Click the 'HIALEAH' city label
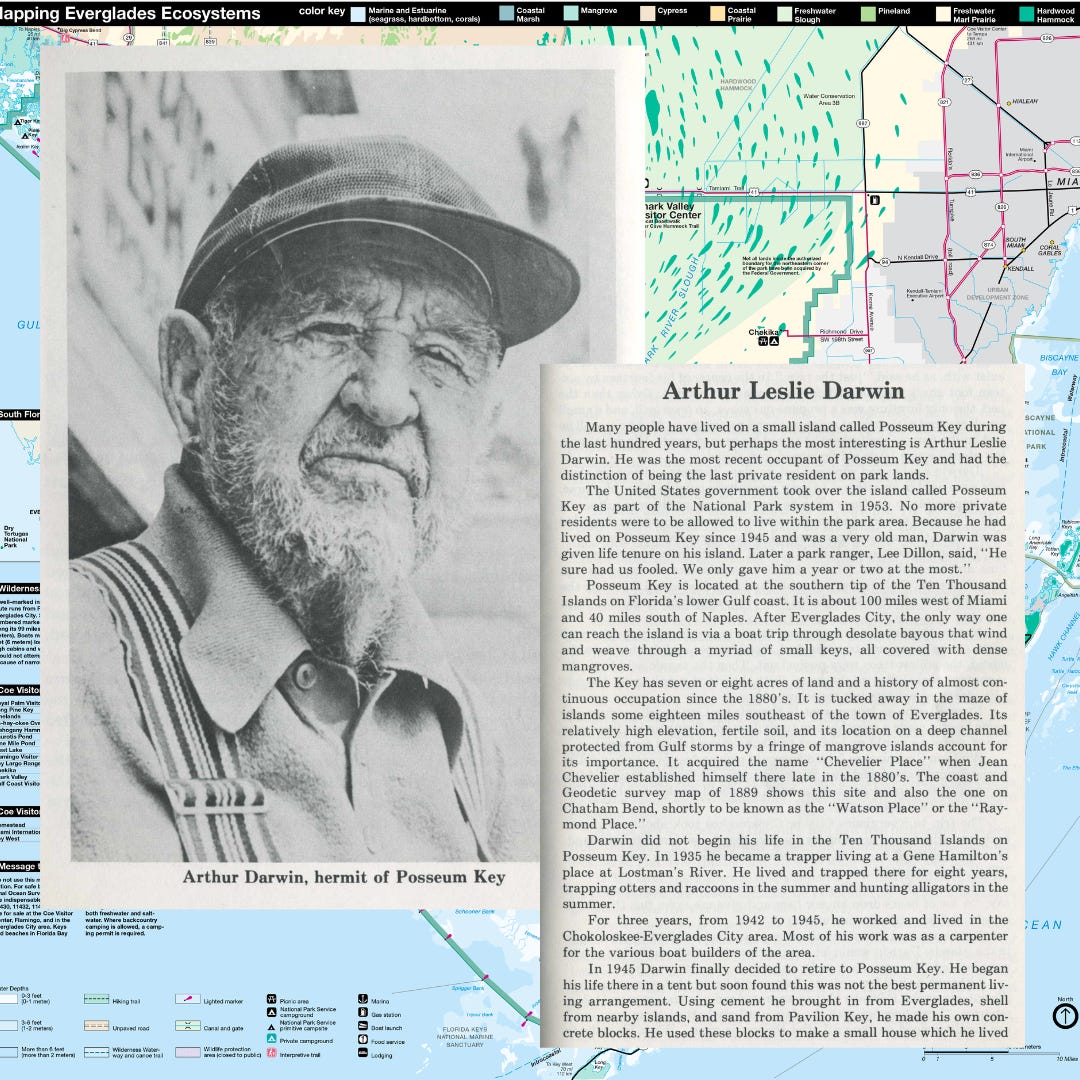1080x1080 pixels. coord(1025,101)
